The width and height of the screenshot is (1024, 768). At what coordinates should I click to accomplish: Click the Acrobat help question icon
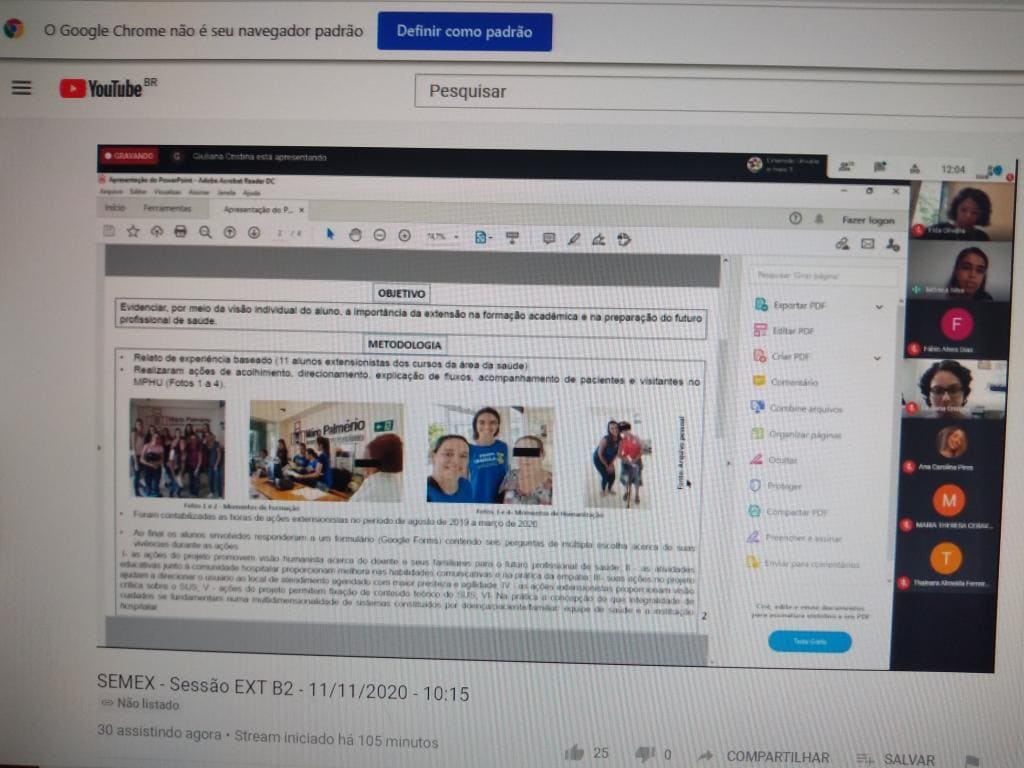click(x=795, y=218)
